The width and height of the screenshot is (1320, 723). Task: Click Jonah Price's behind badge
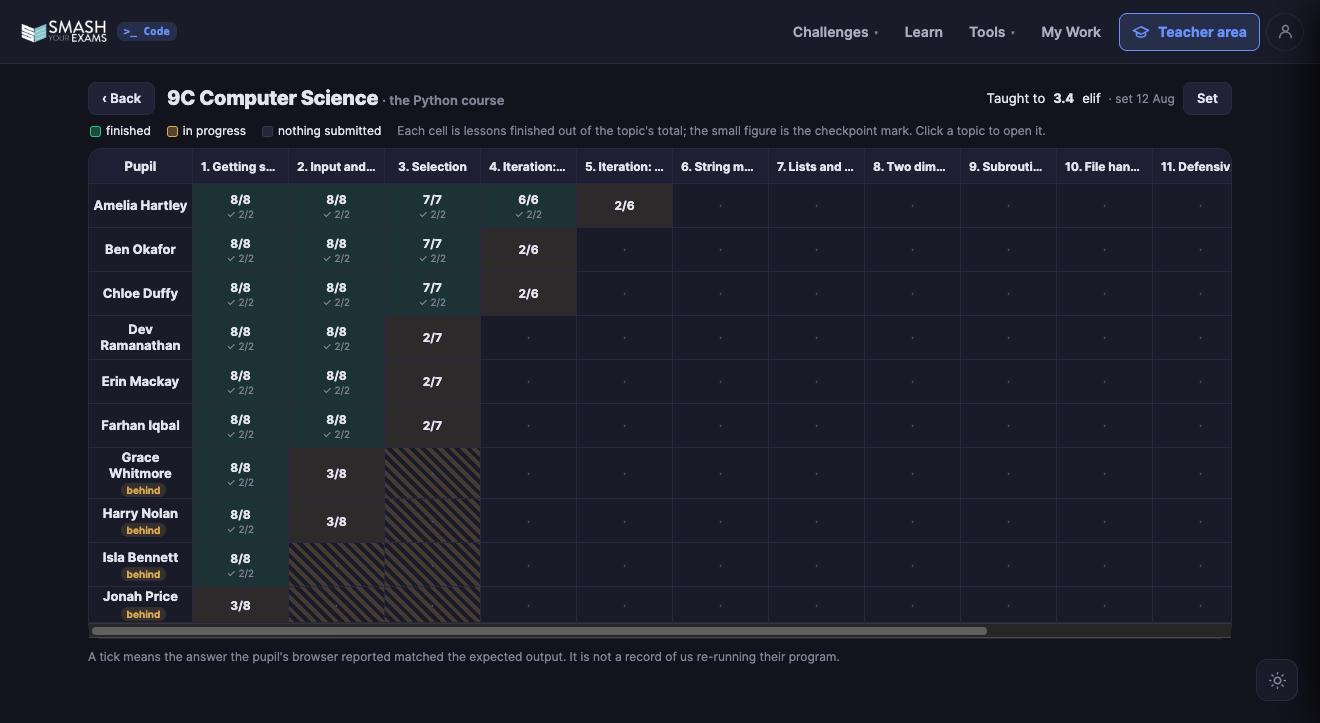coord(143,614)
